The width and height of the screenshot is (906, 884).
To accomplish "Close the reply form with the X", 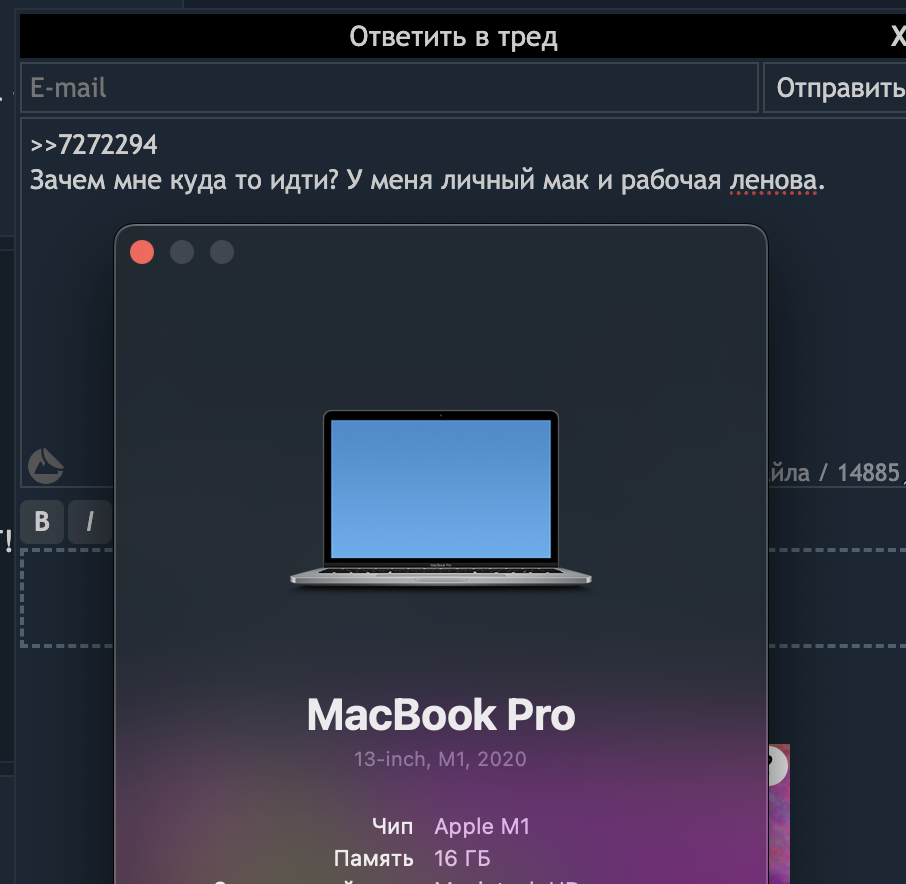I will pos(897,37).
